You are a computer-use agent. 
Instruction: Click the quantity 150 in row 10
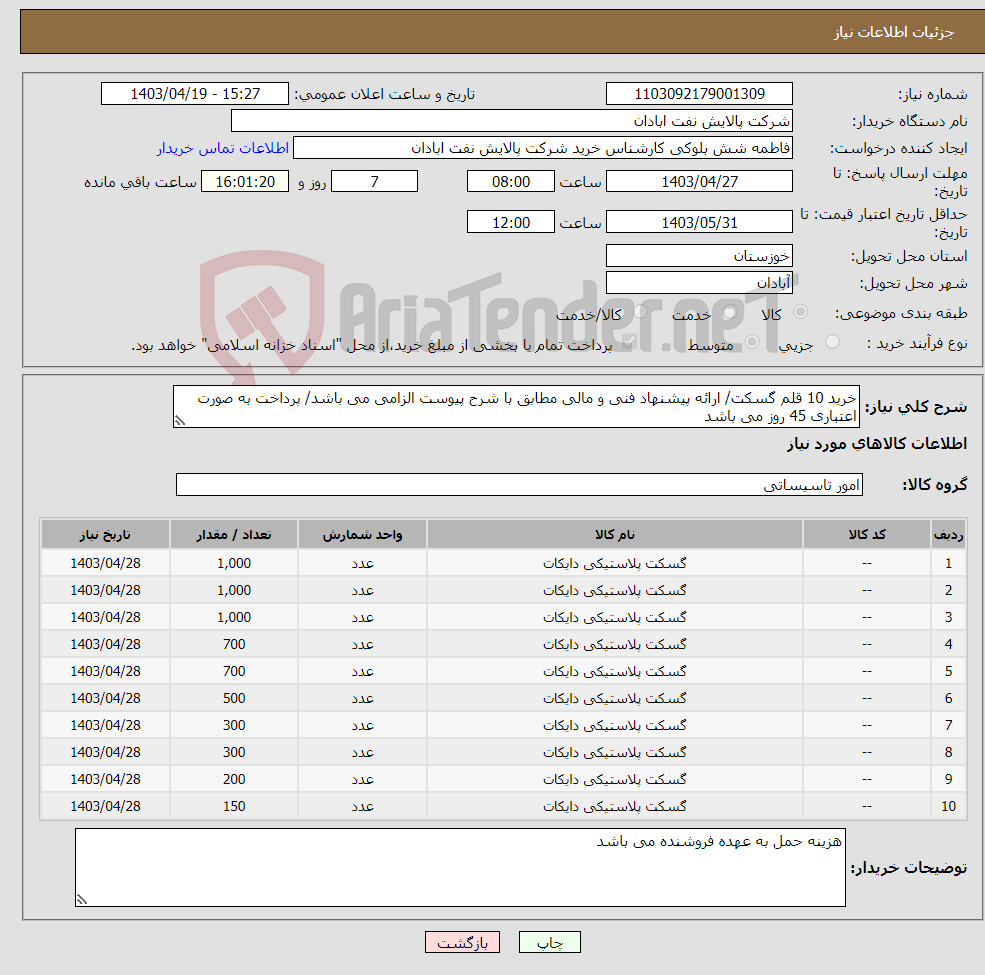[x=234, y=807]
